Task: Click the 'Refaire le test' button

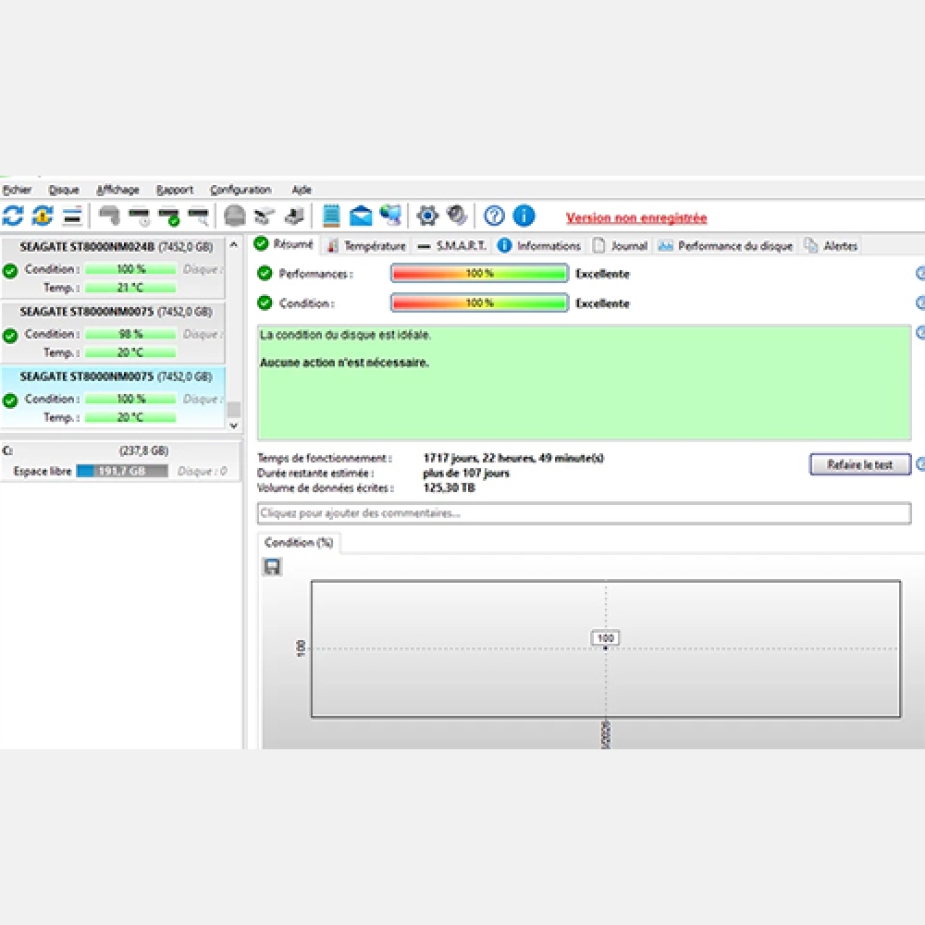Action: [x=860, y=465]
